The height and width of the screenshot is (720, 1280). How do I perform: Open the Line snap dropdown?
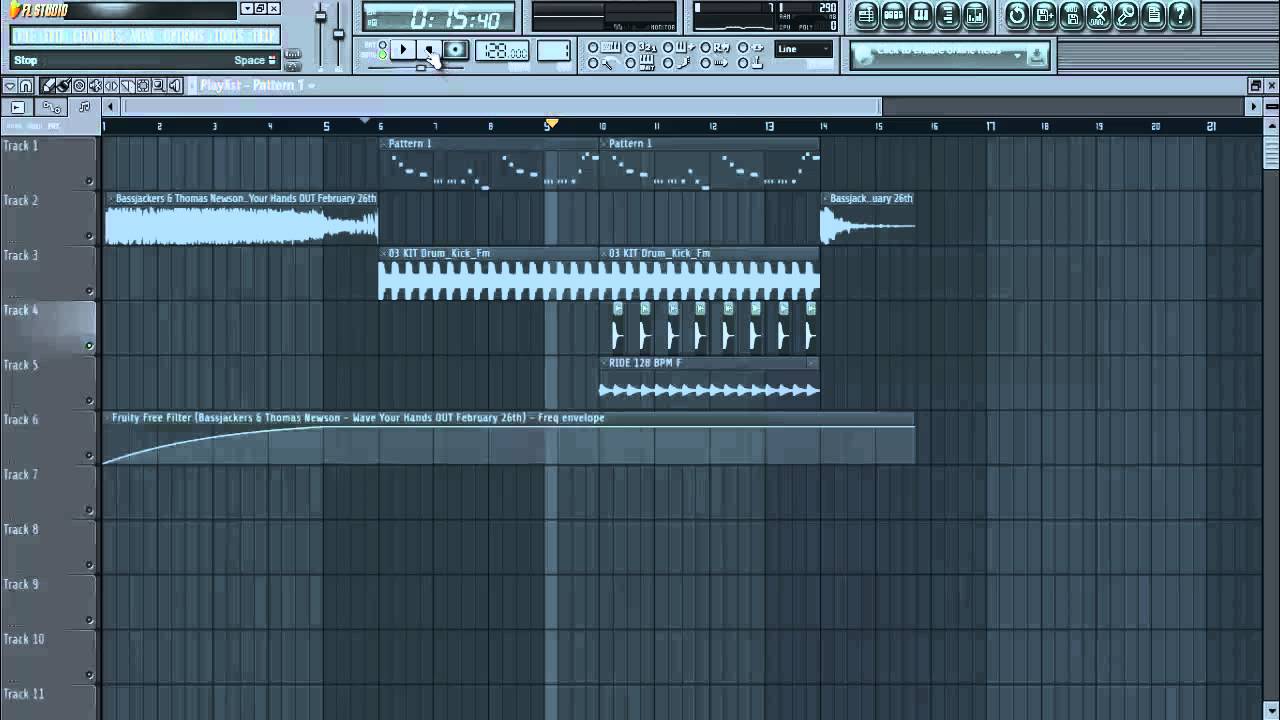(x=803, y=49)
